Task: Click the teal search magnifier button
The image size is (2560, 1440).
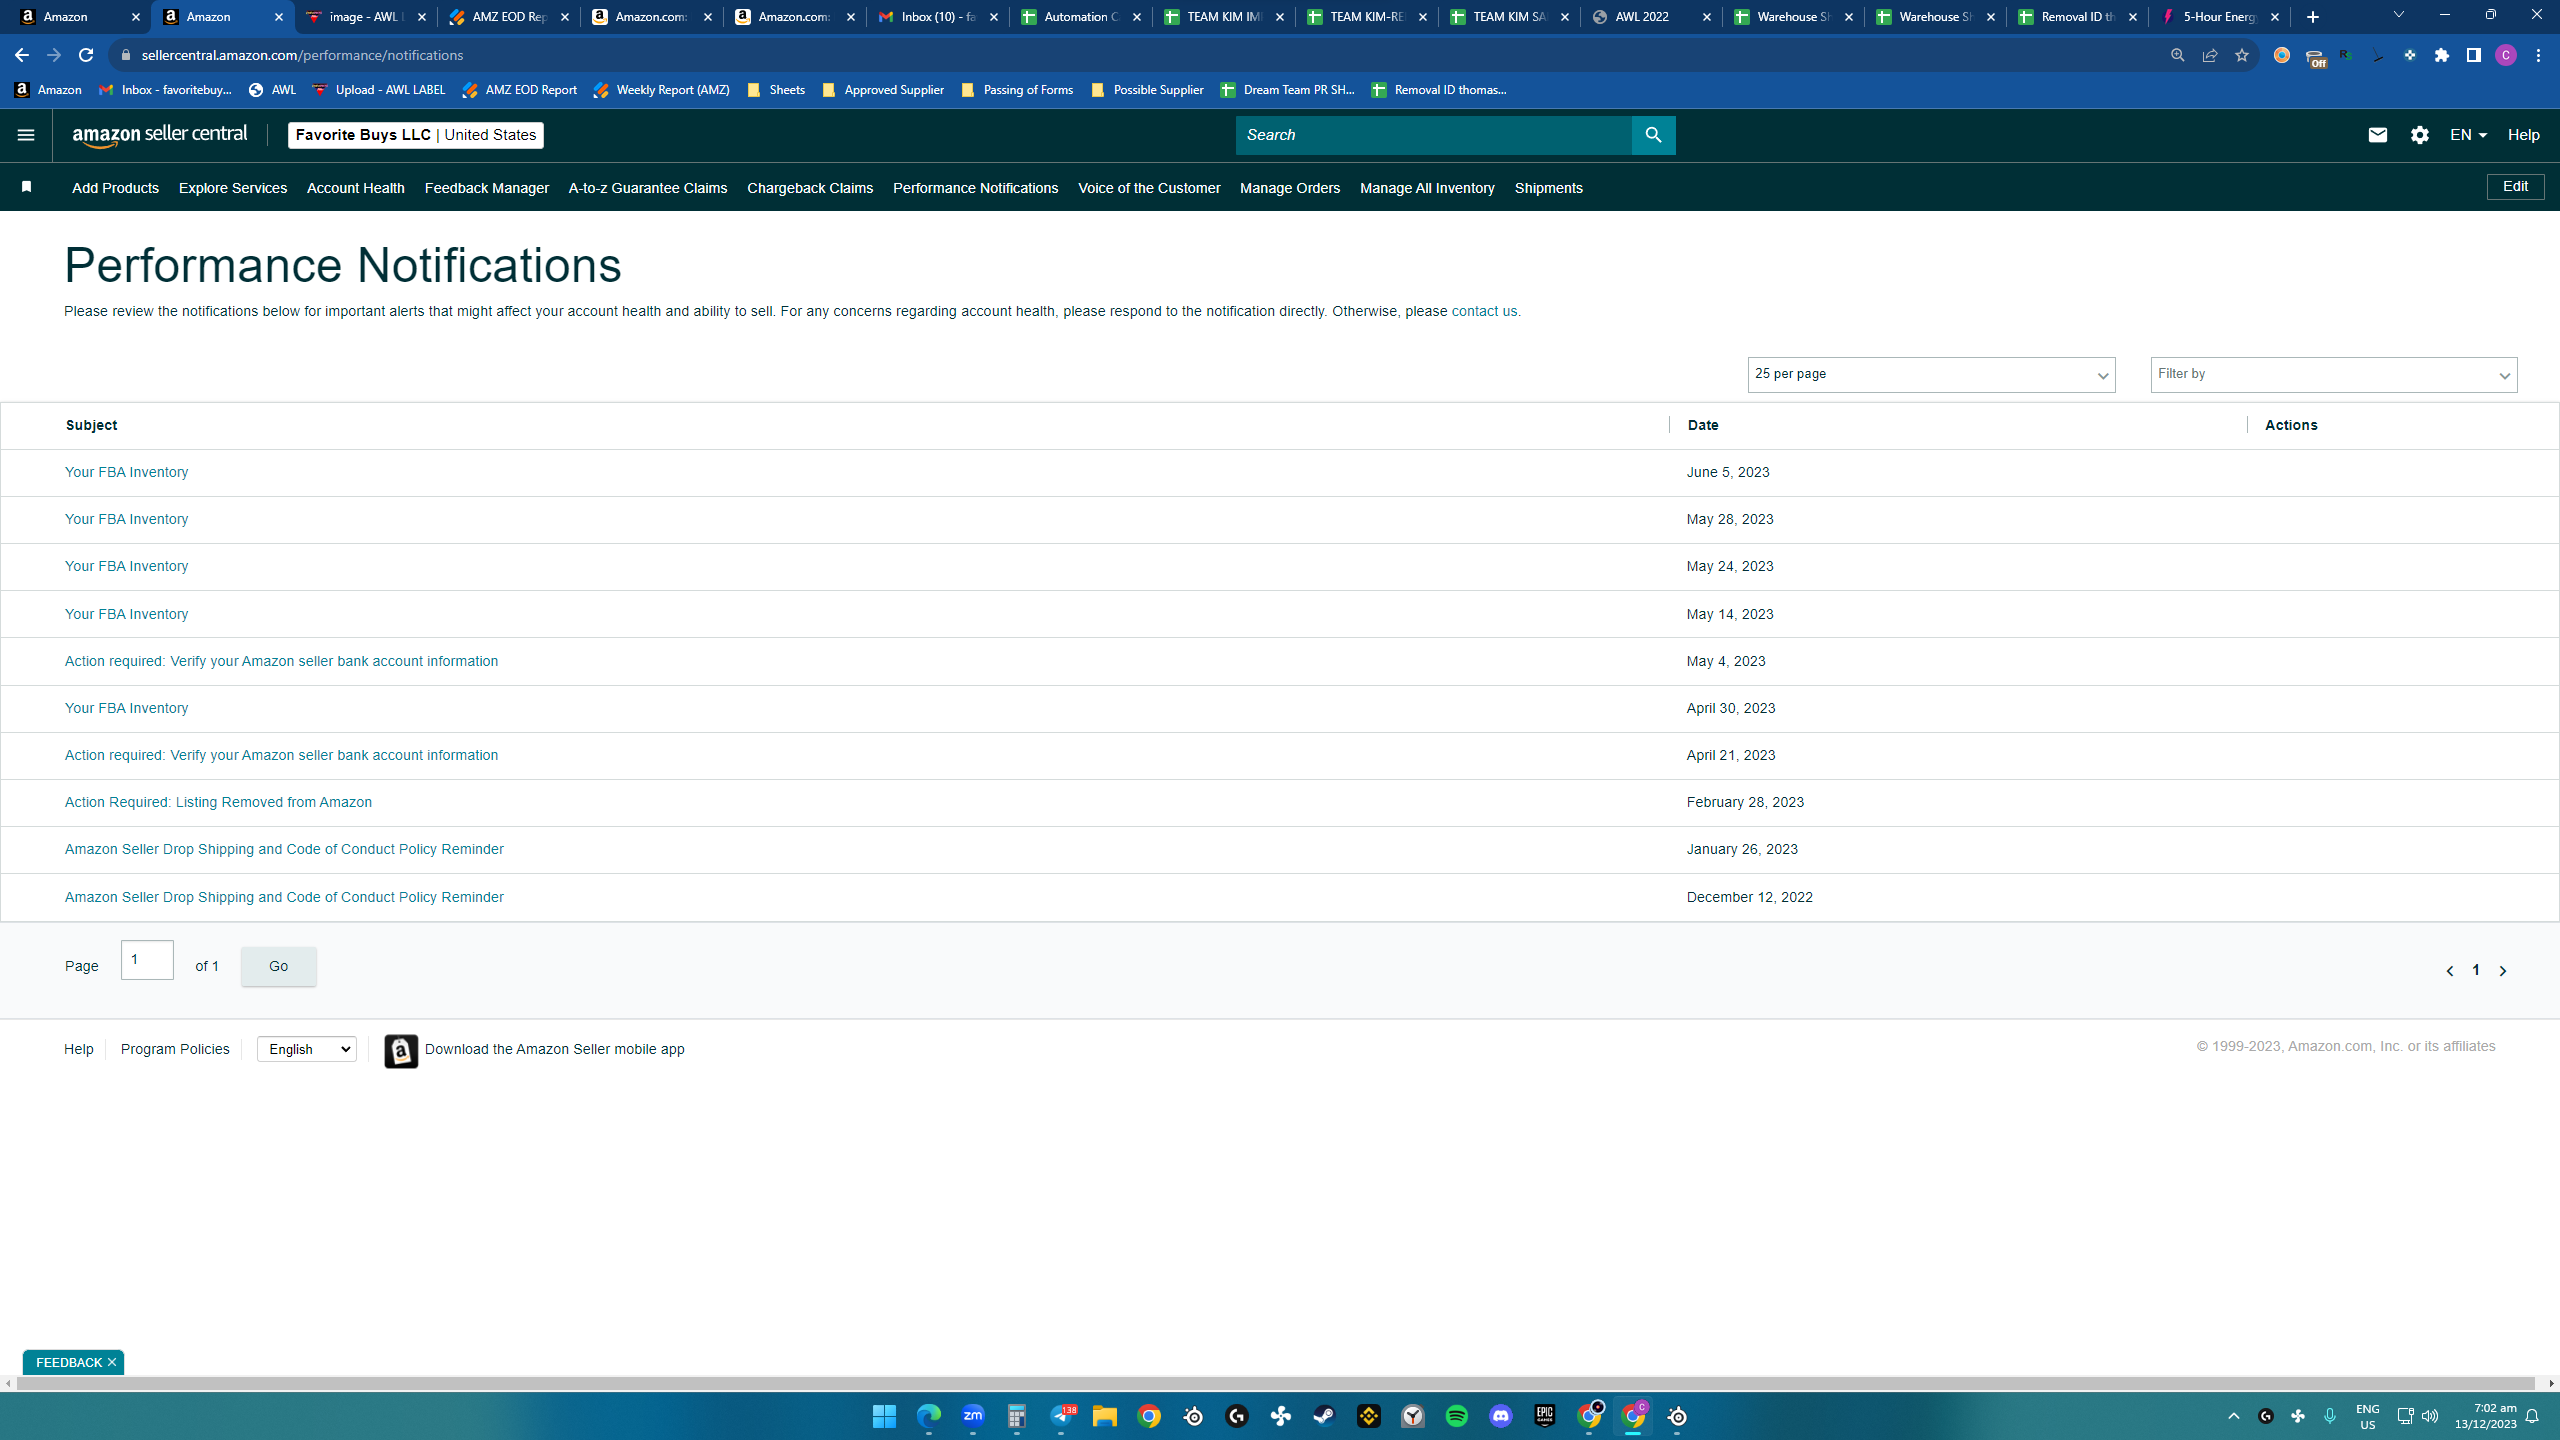Action: point(1653,135)
